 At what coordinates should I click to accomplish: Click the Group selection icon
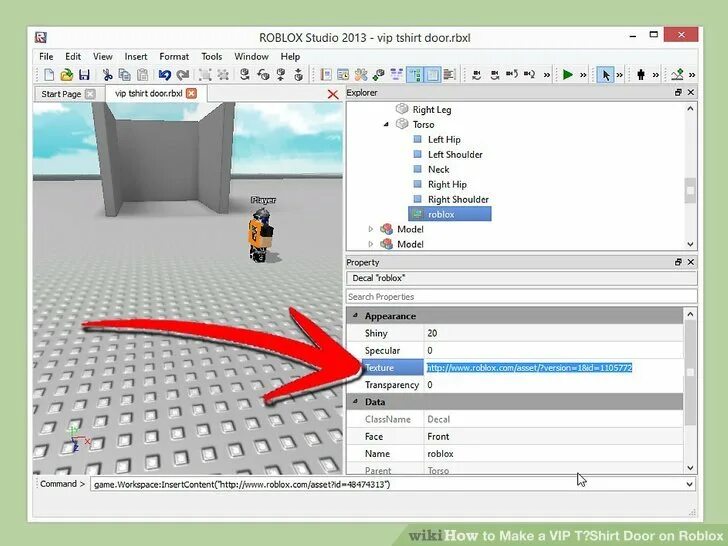[205, 74]
